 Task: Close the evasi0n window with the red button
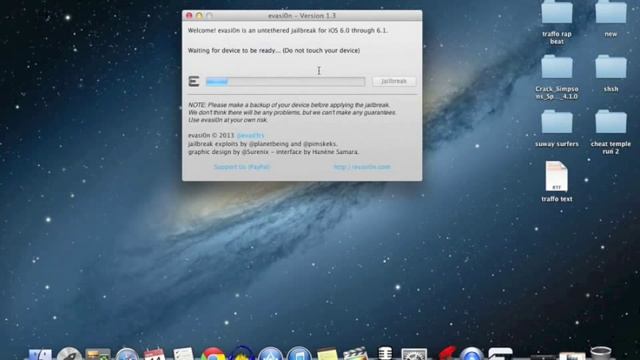coord(189,16)
